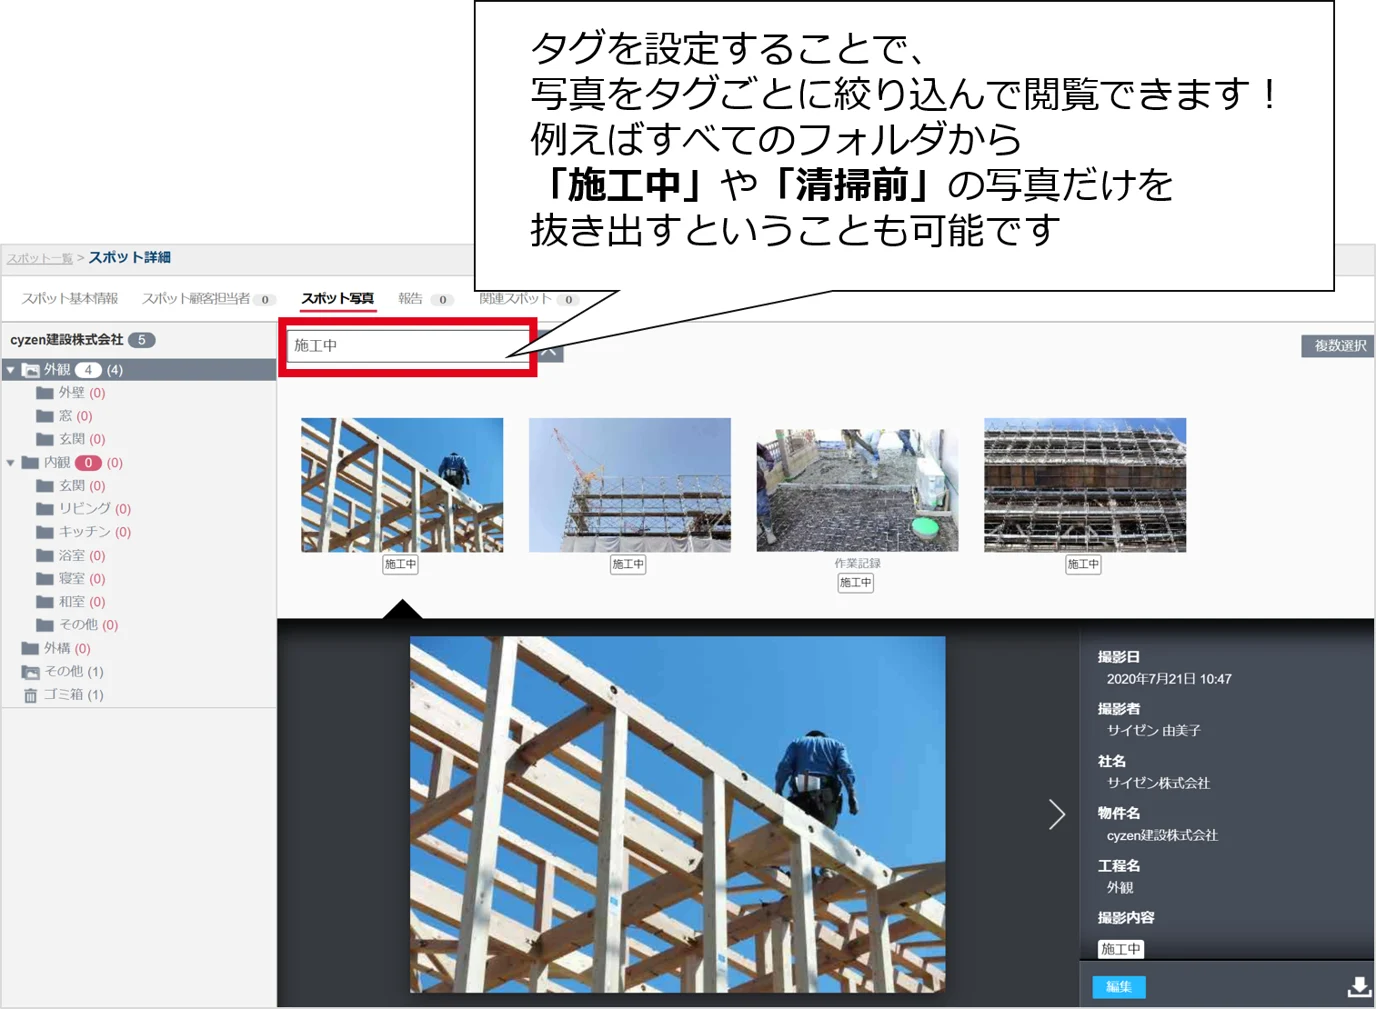Click the 寝室 folder icon

pos(45,579)
